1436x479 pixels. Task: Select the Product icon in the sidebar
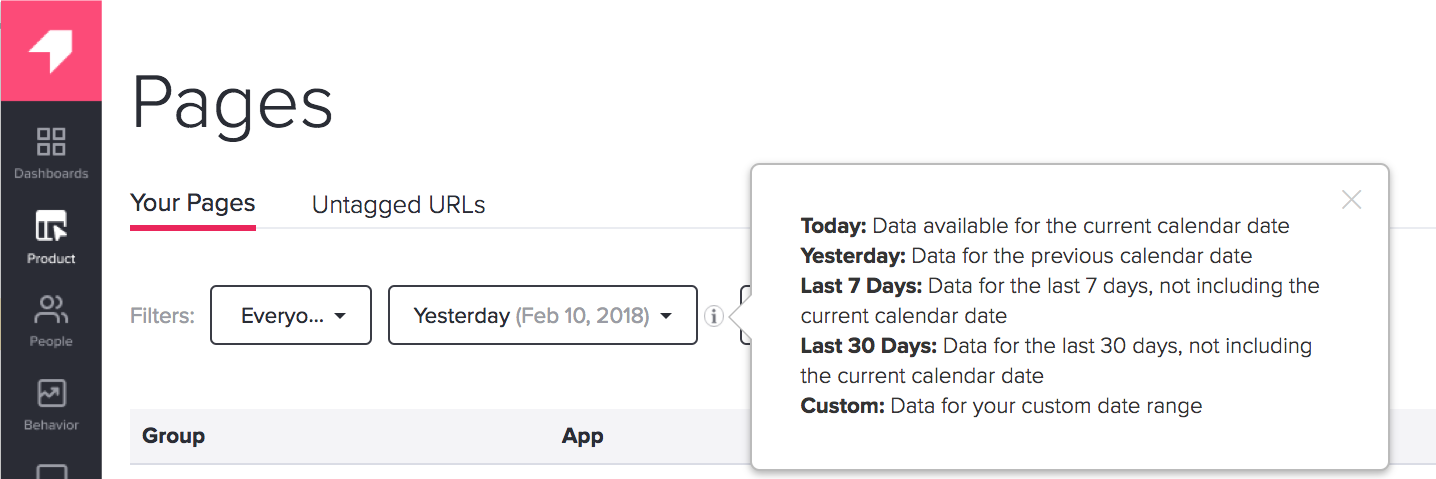pyautogui.click(x=50, y=237)
